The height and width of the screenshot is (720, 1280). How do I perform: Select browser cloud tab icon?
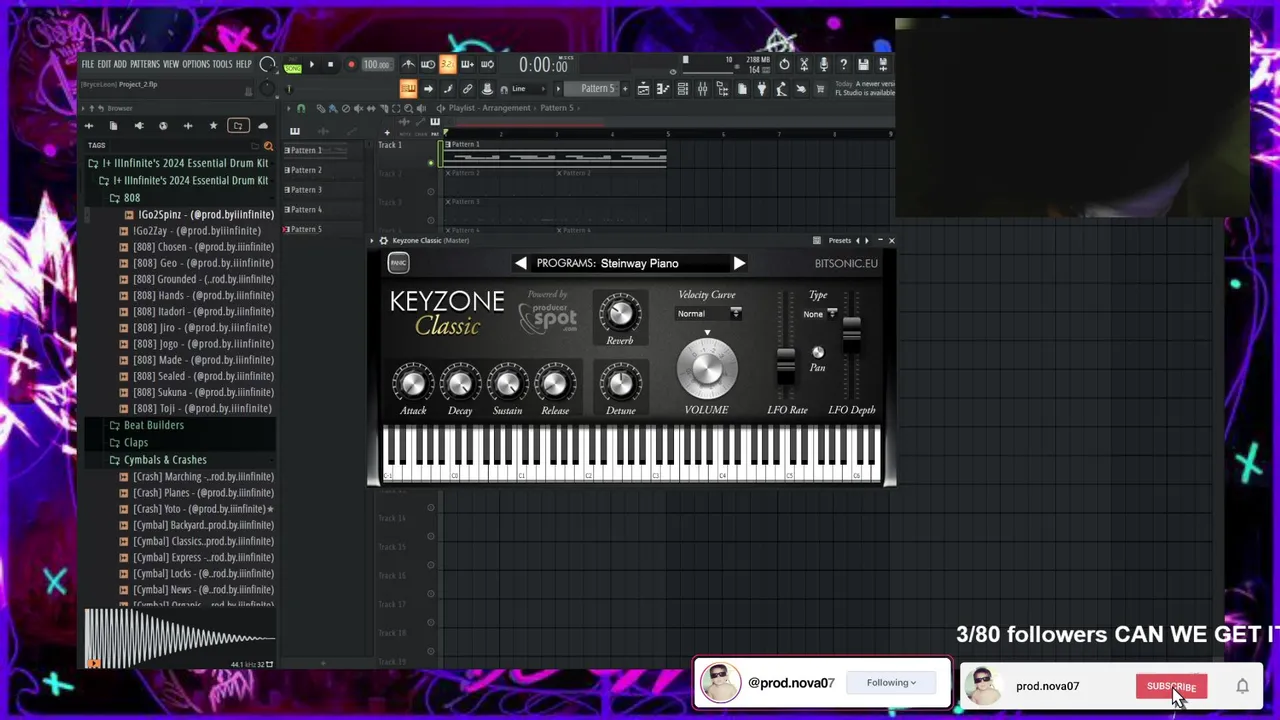tap(263, 126)
